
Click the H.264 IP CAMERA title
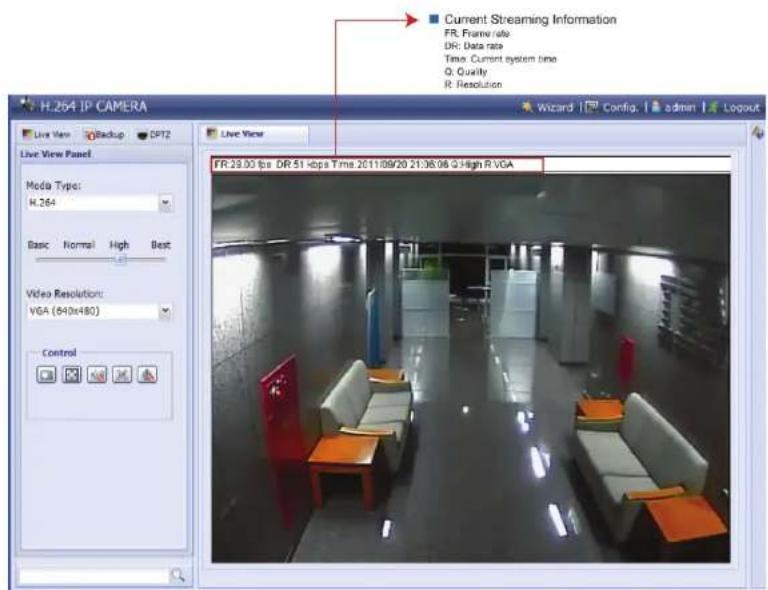coord(93,106)
